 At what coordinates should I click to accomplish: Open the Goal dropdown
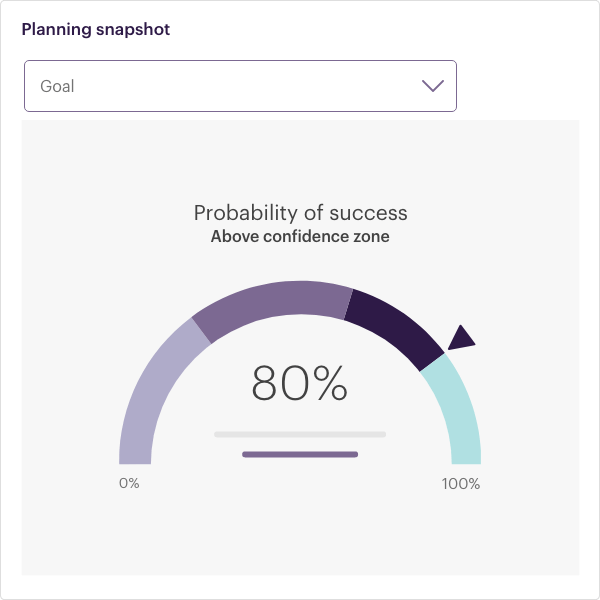click(x=240, y=86)
